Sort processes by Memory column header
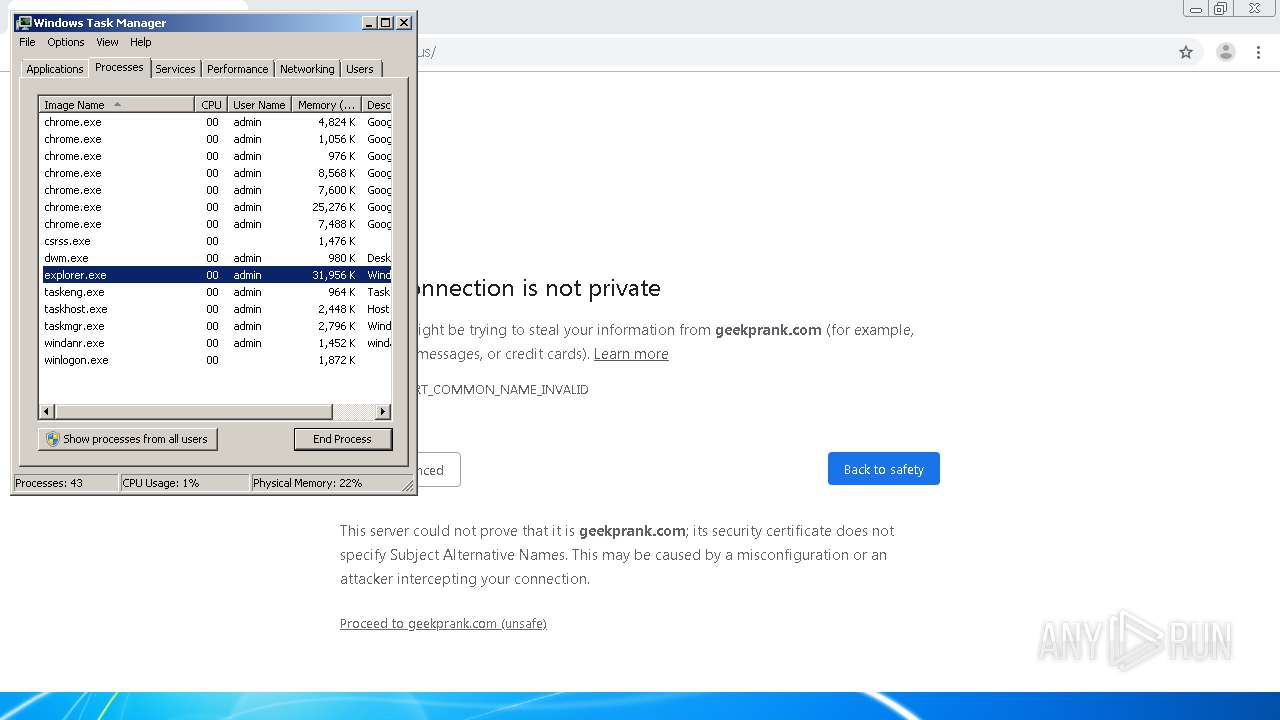Screen dimensions: 1280x720 click(x=326, y=105)
